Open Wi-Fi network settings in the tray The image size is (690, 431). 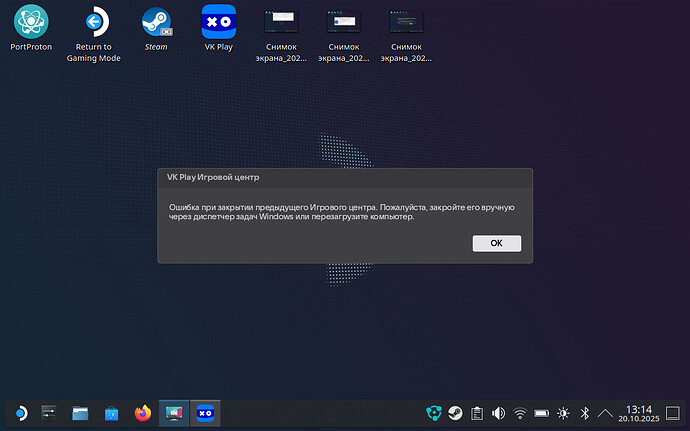[x=520, y=412]
